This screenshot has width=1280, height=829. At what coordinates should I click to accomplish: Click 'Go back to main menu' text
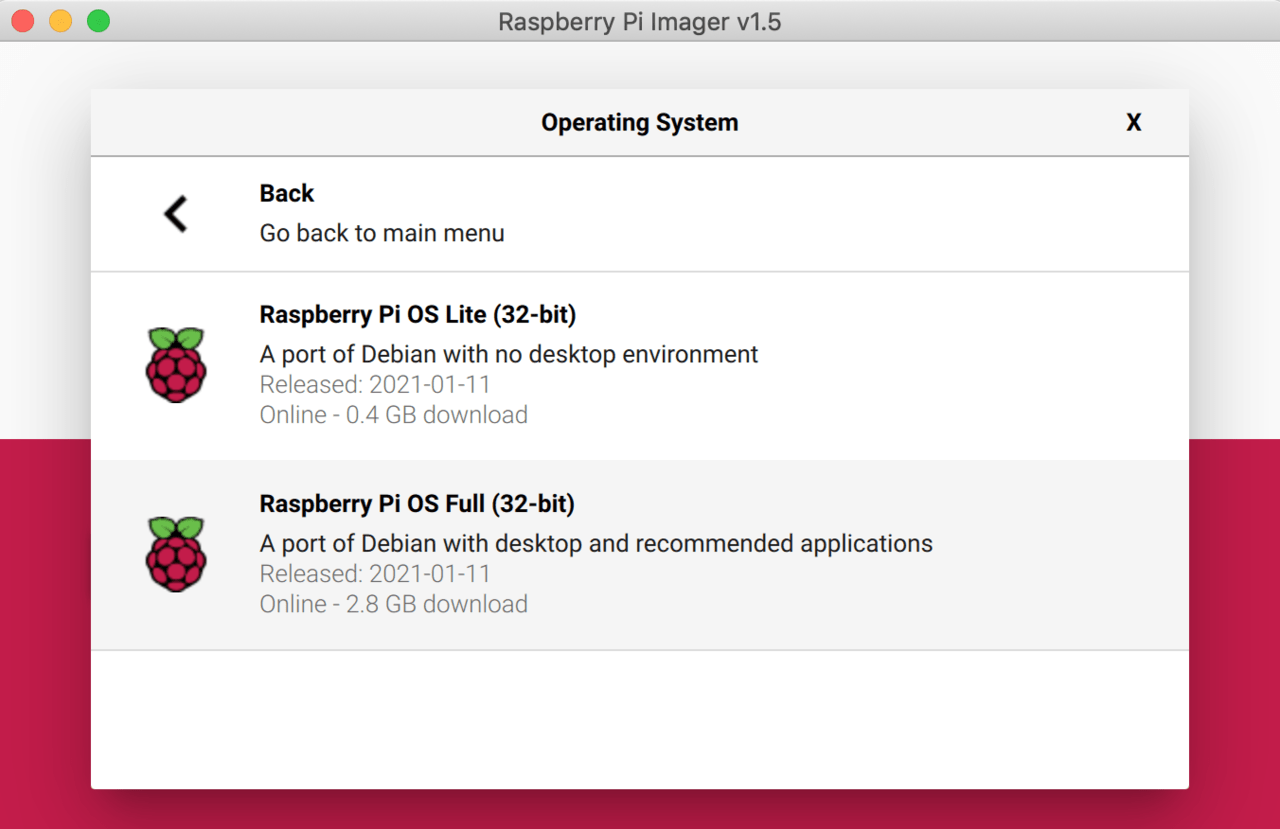pos(382,233)
